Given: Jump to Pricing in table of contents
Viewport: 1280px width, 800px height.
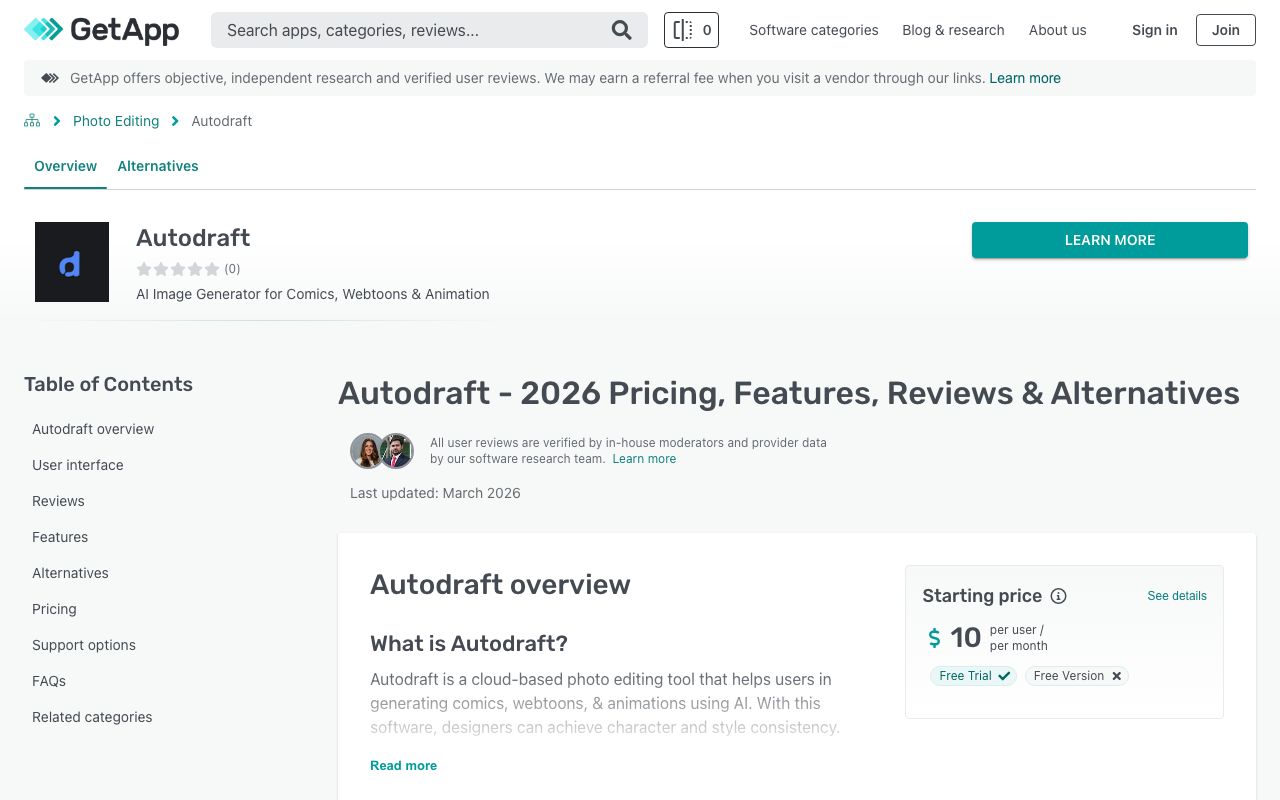Looking at the screenshot, I should (54, 609).
